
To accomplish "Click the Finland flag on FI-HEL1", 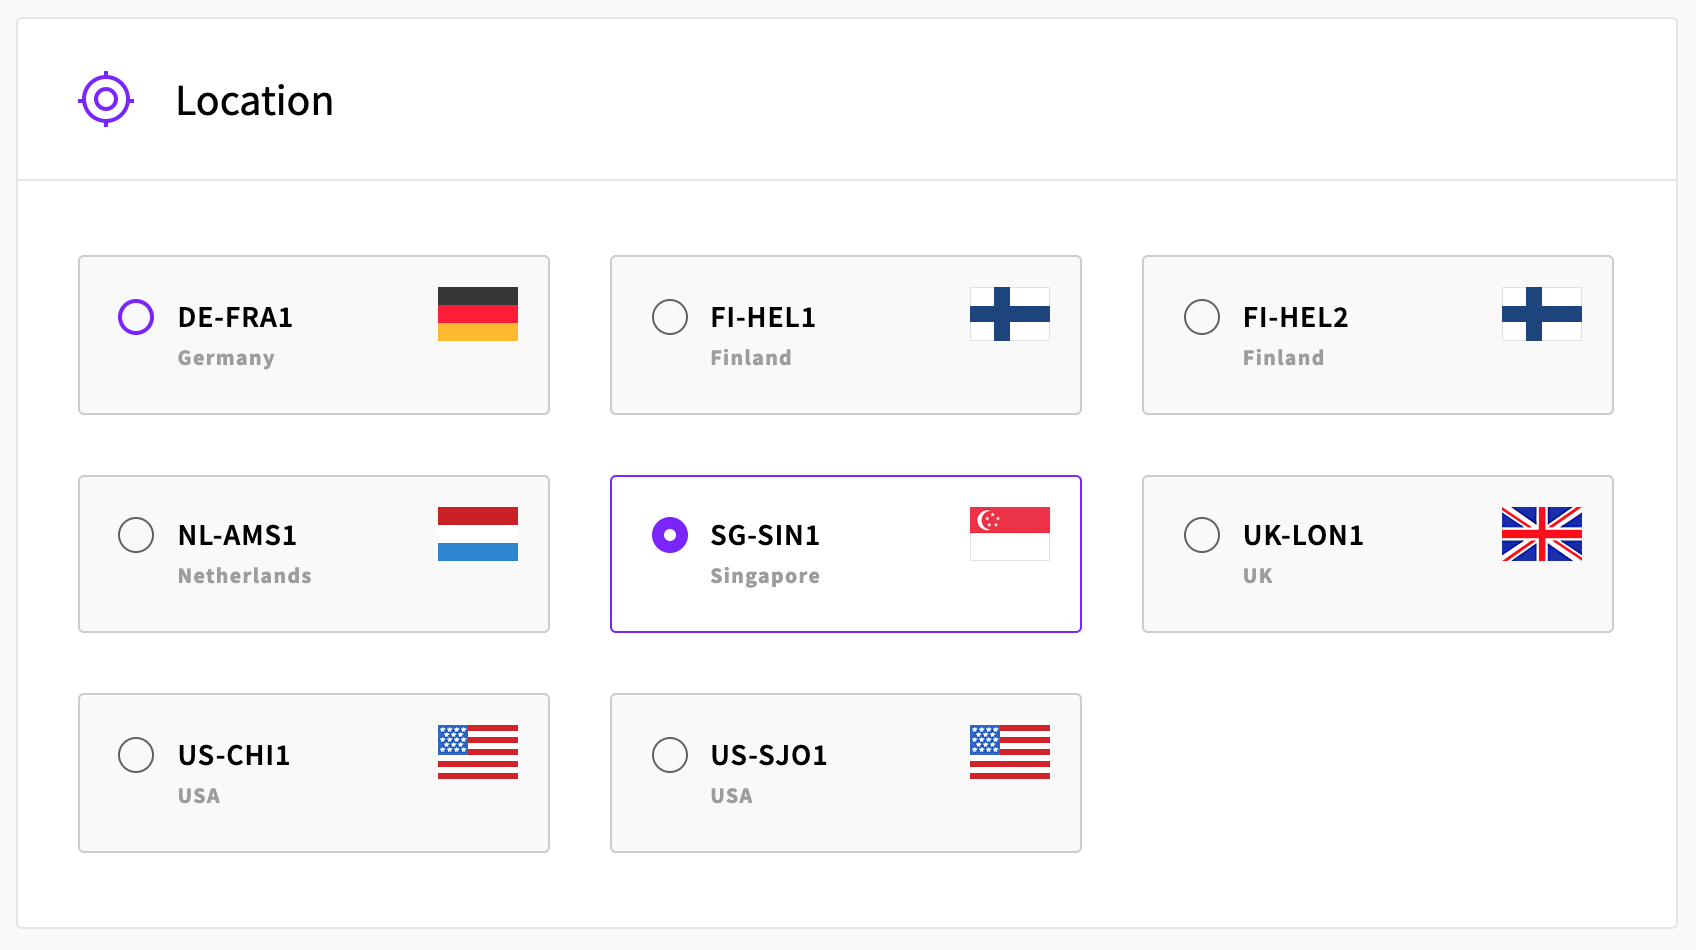I will (1009, 314).
